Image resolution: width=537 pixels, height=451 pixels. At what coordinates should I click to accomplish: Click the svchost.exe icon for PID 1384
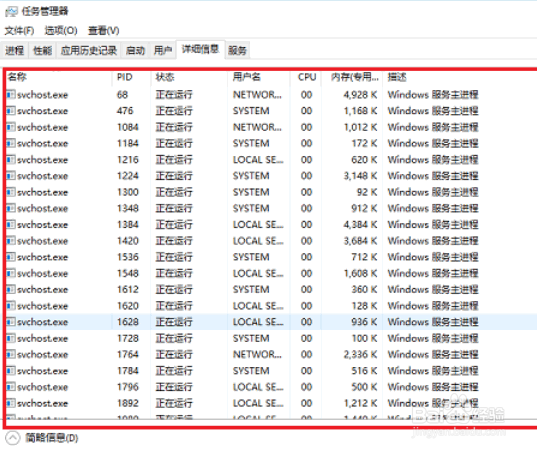[11, 225]
